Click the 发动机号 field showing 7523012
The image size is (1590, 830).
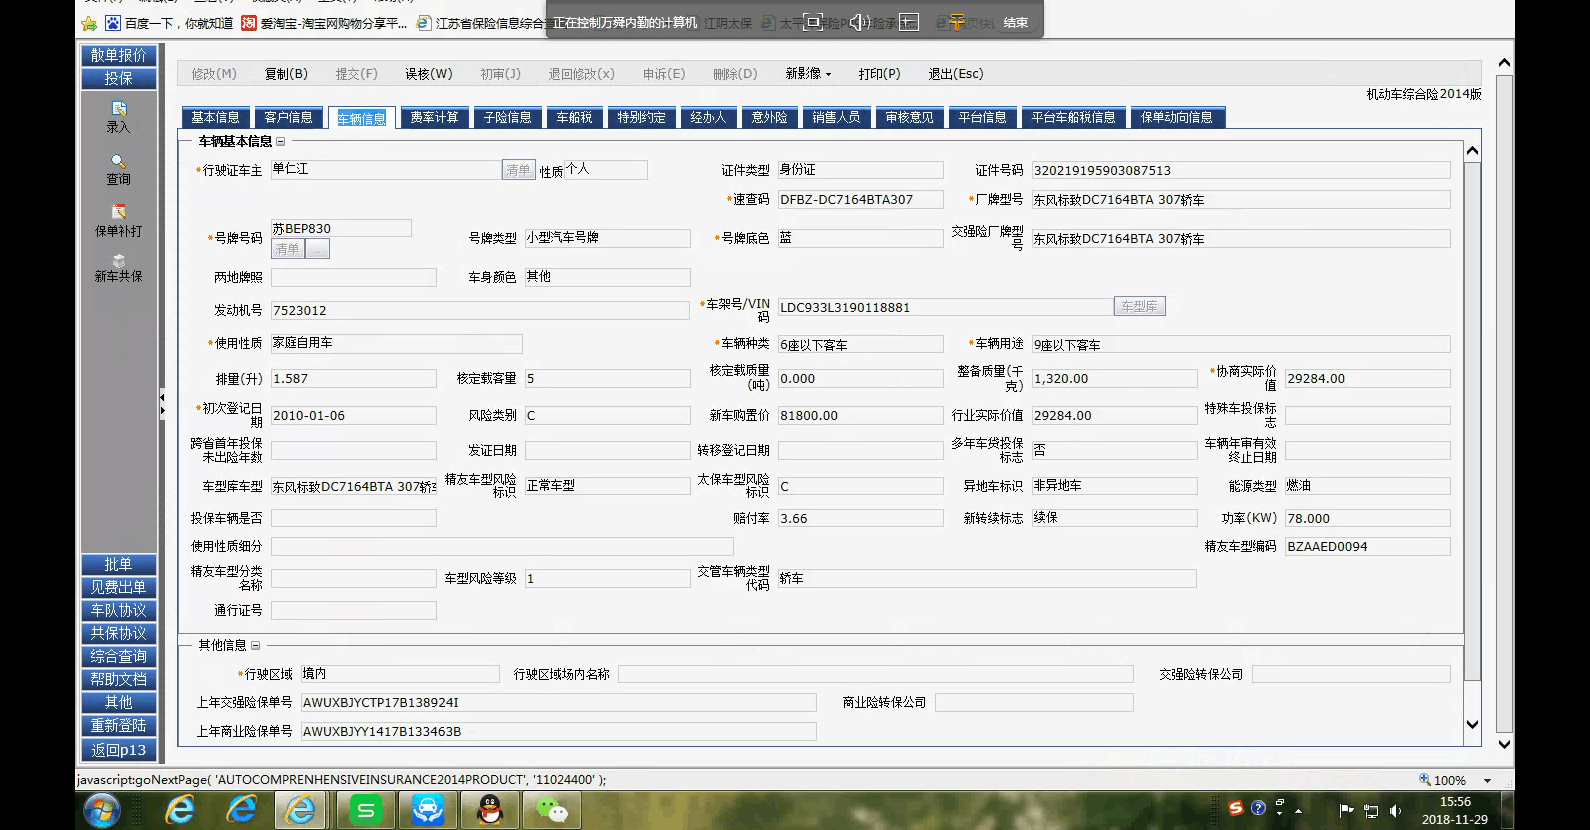pos(480,311)
